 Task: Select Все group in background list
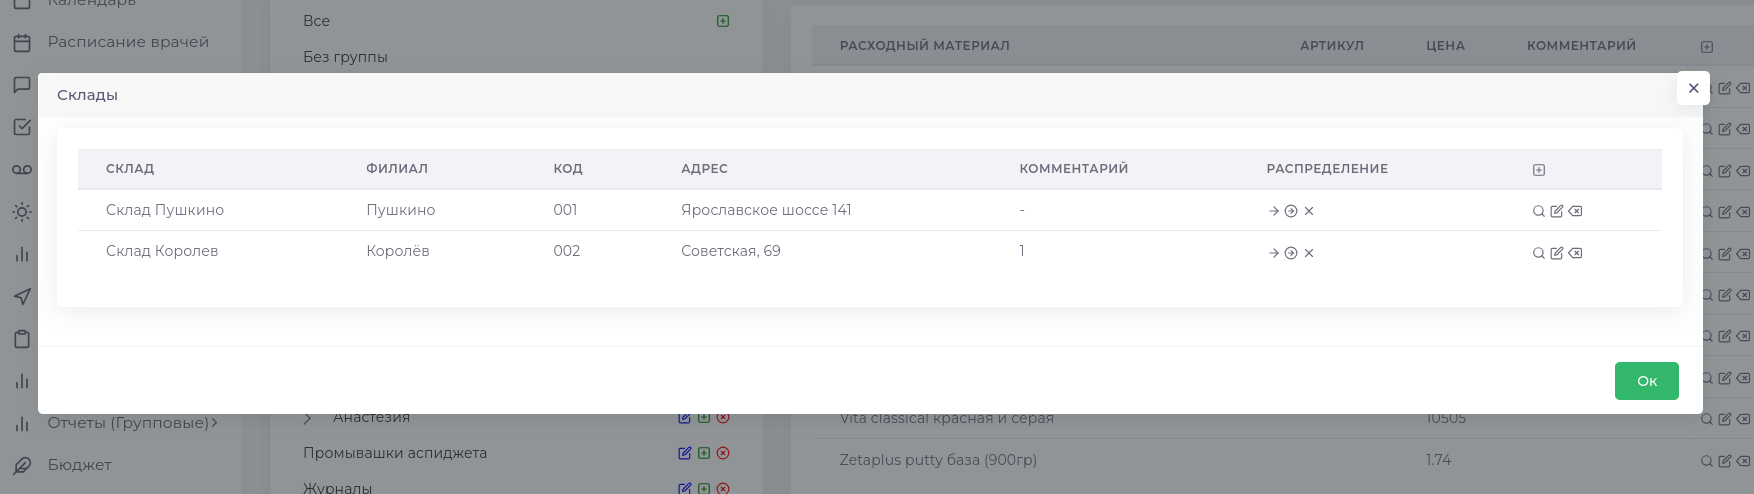coord(316,21)
